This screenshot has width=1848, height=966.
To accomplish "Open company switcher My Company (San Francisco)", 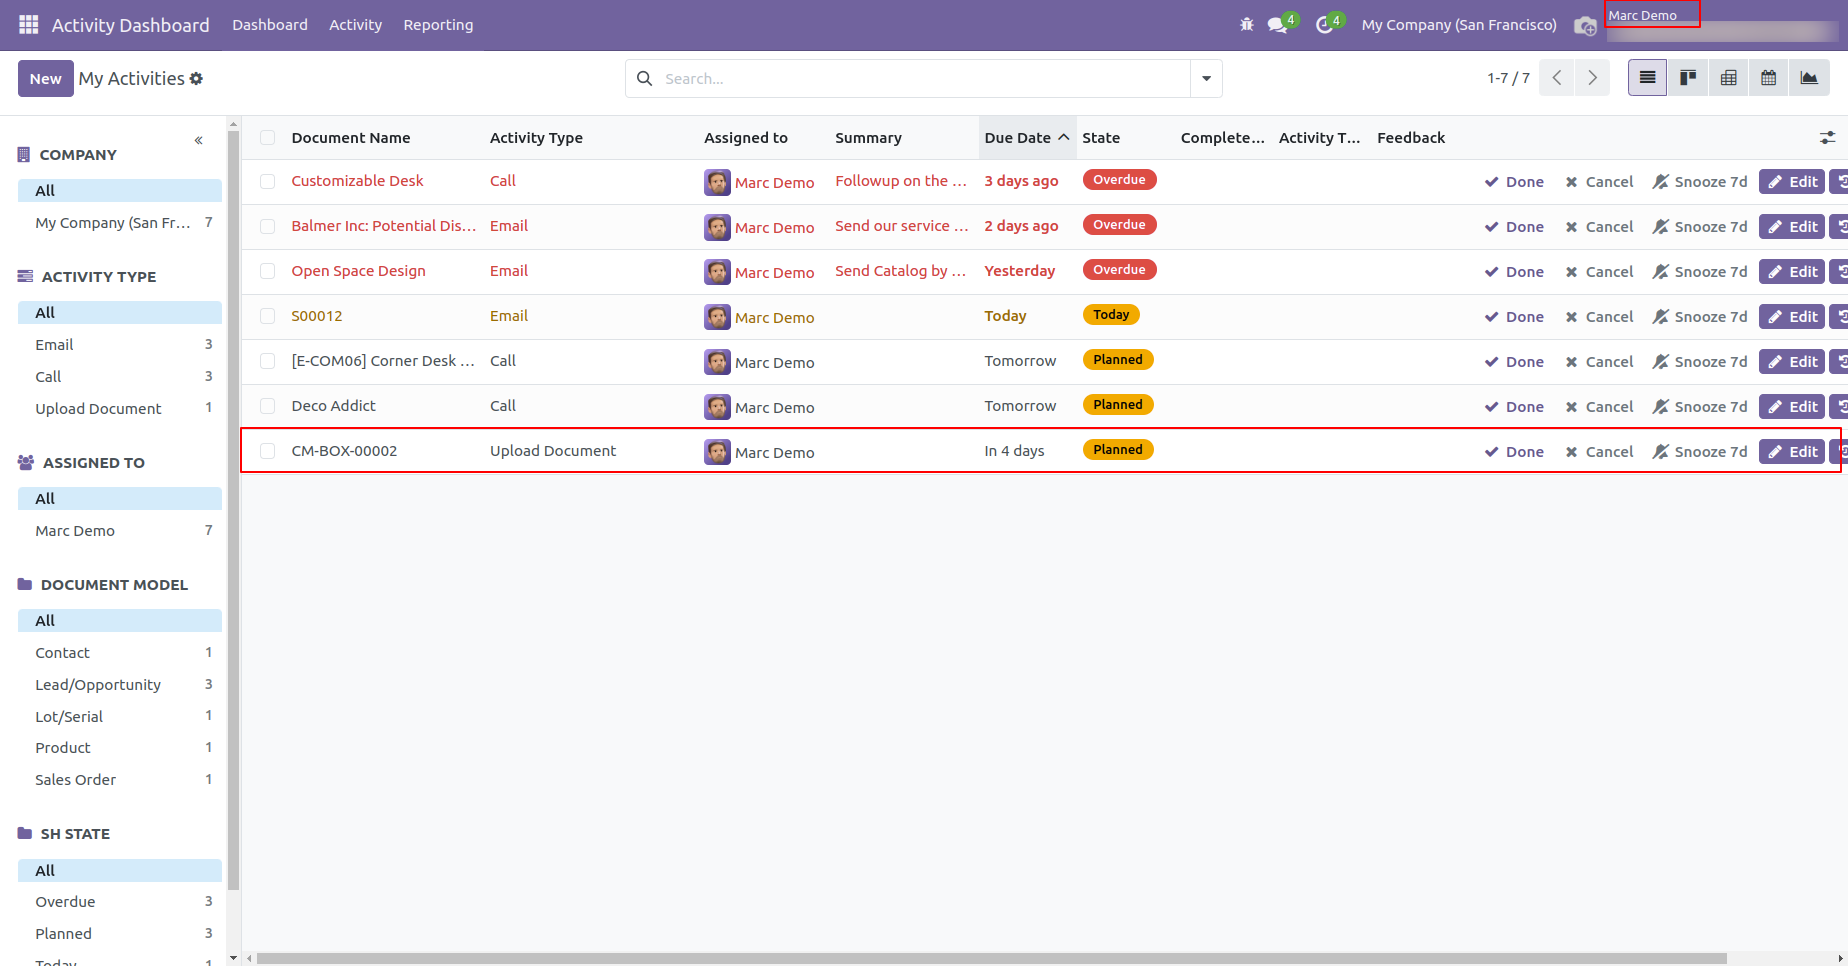I will point(1459,25).
